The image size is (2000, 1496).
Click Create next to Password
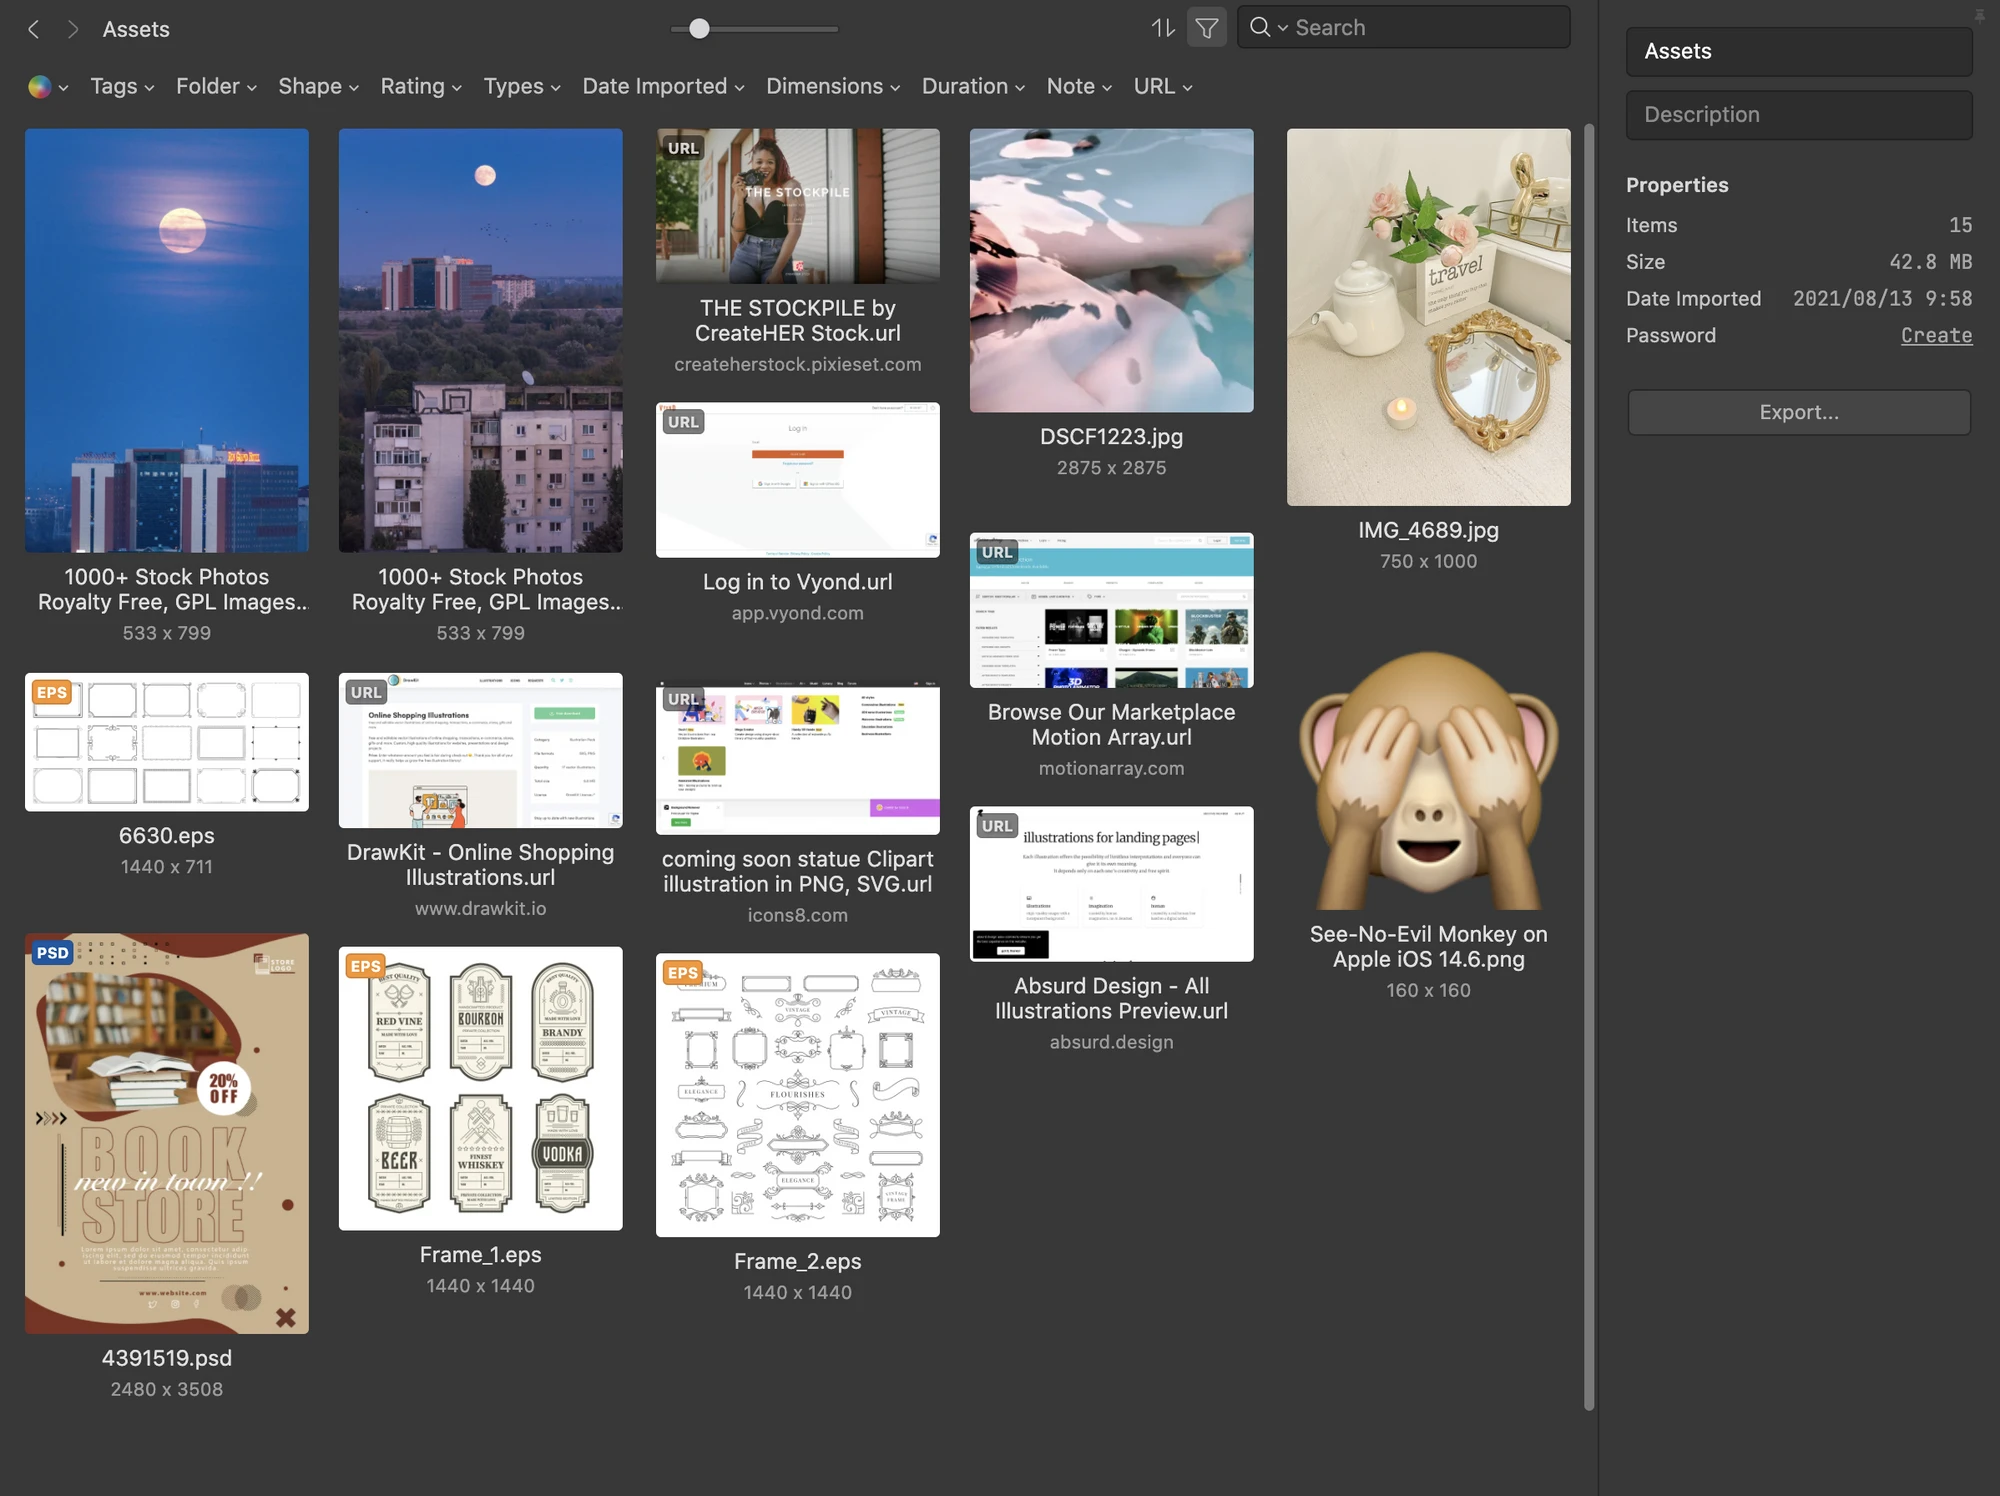1935,335
